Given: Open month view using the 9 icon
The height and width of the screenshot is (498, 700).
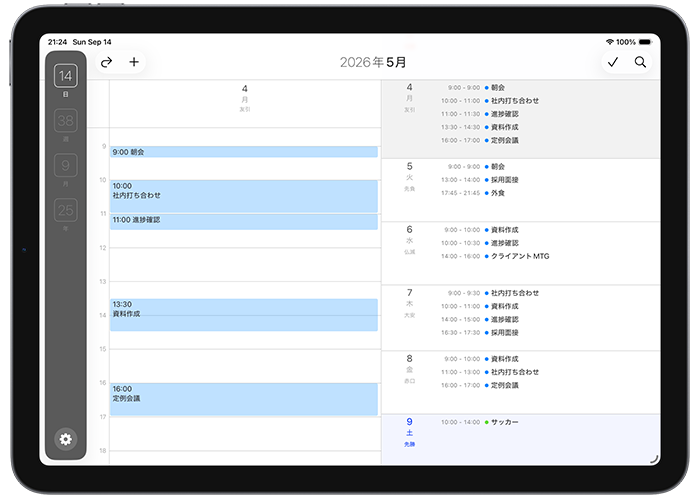Looking at the screenshot, I should pyautogui.click(x=66, y=168).
